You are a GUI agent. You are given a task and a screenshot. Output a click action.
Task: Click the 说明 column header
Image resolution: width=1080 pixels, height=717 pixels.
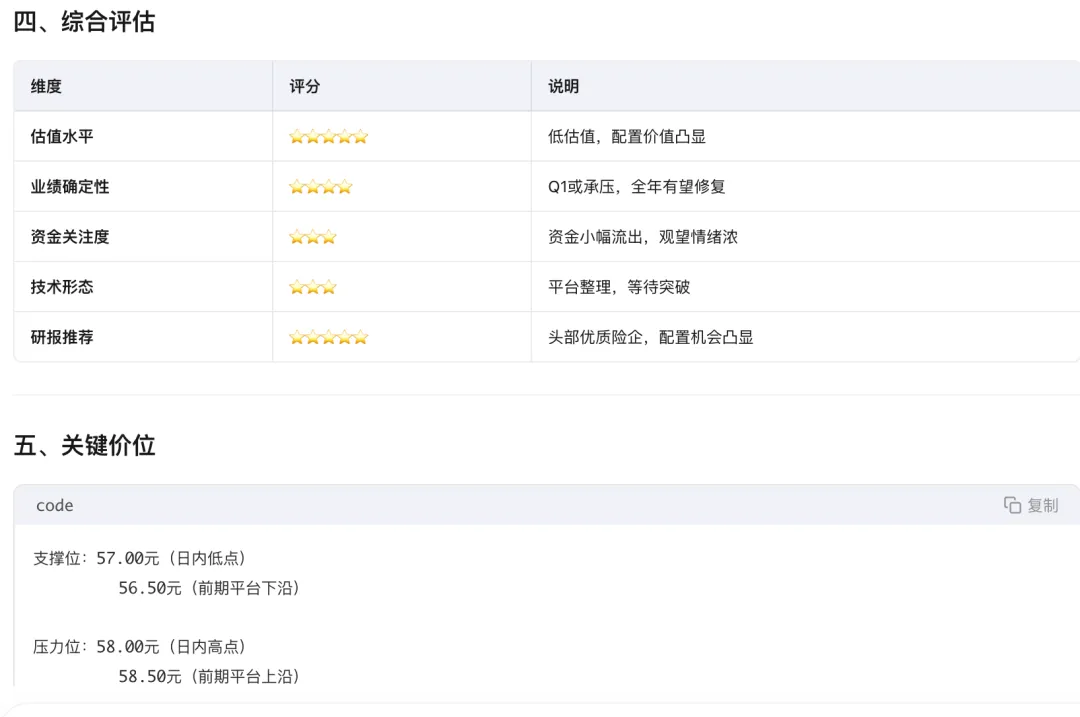pyautogui.click(x=563, y=87)
